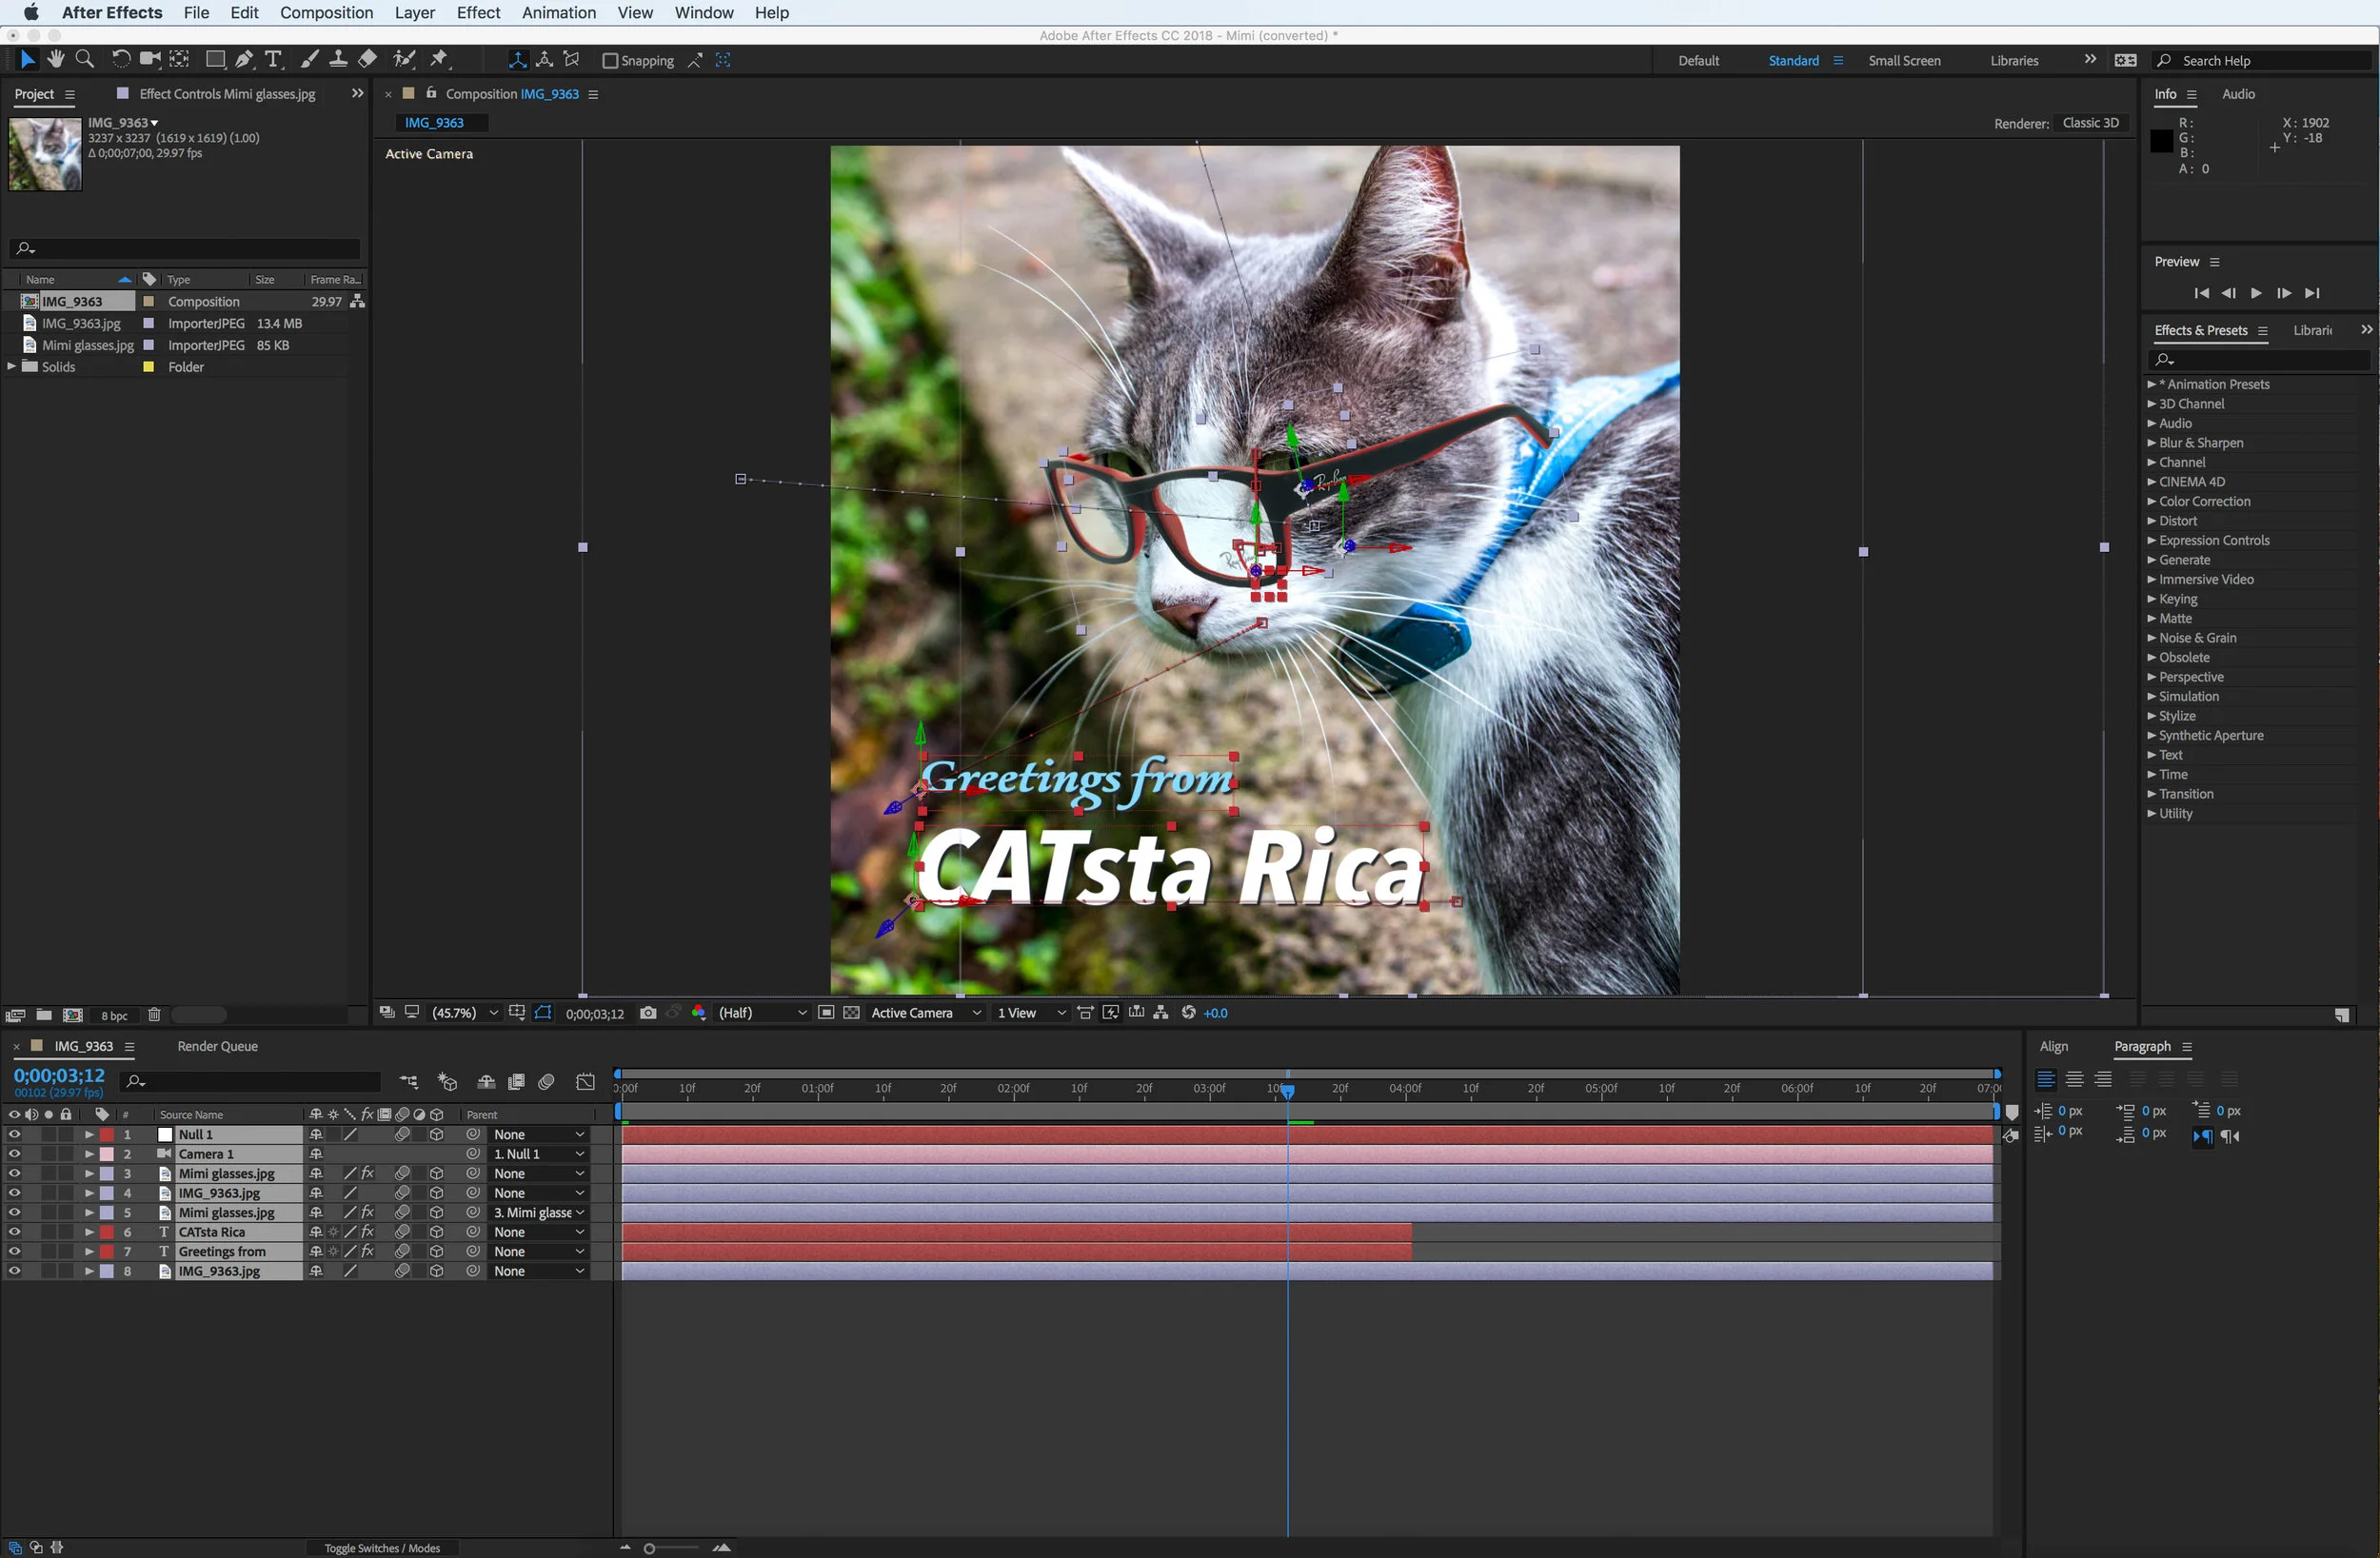Image resolution: width=2380 pixels, height=1558 pixels.
Task: Open the Apple menu
Action: tap(30, 13)
